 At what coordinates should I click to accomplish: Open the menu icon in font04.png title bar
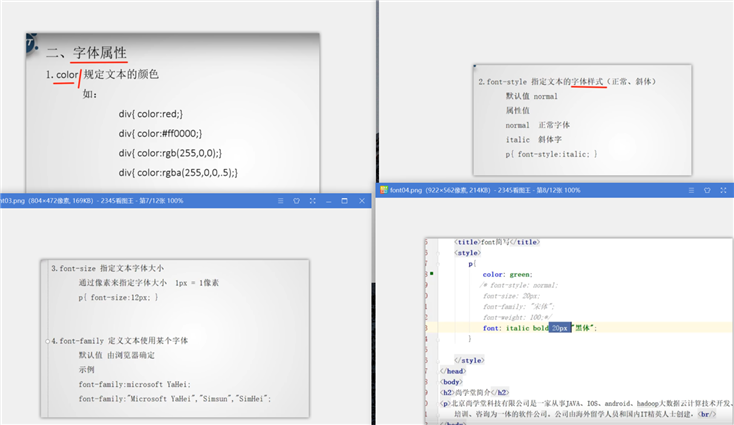(x=691, y=191)
